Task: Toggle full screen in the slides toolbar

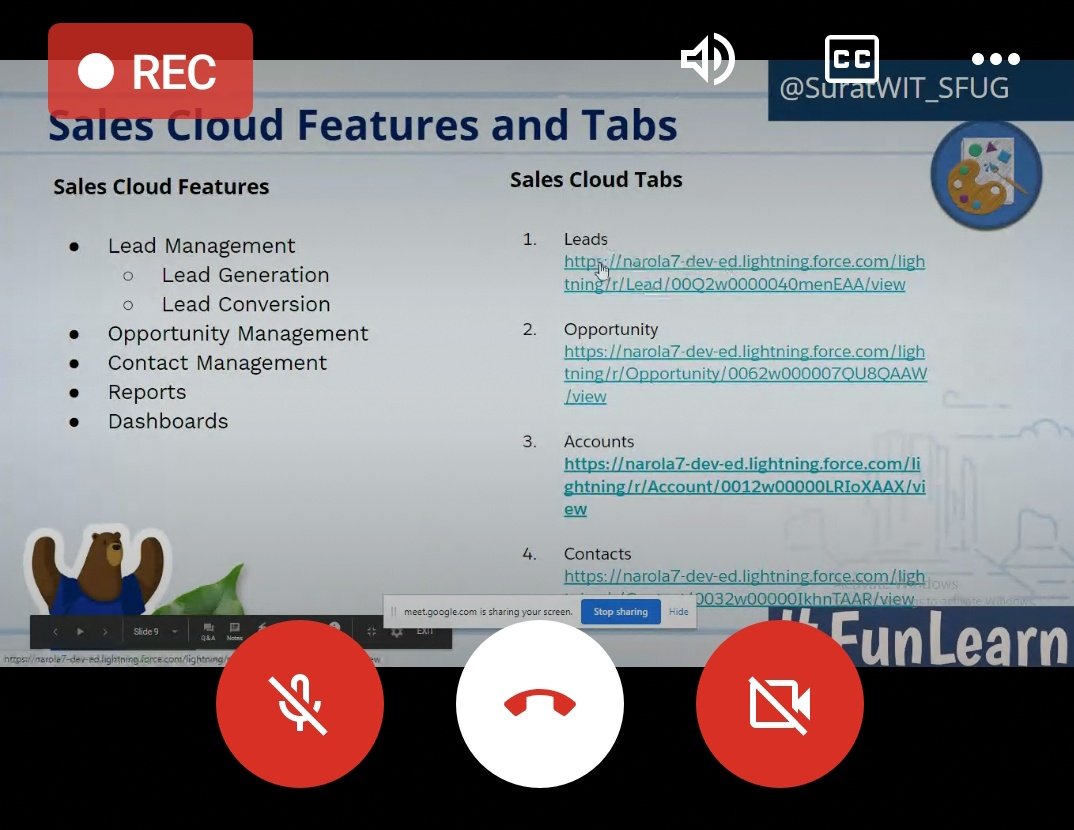Action: point(371,631)
